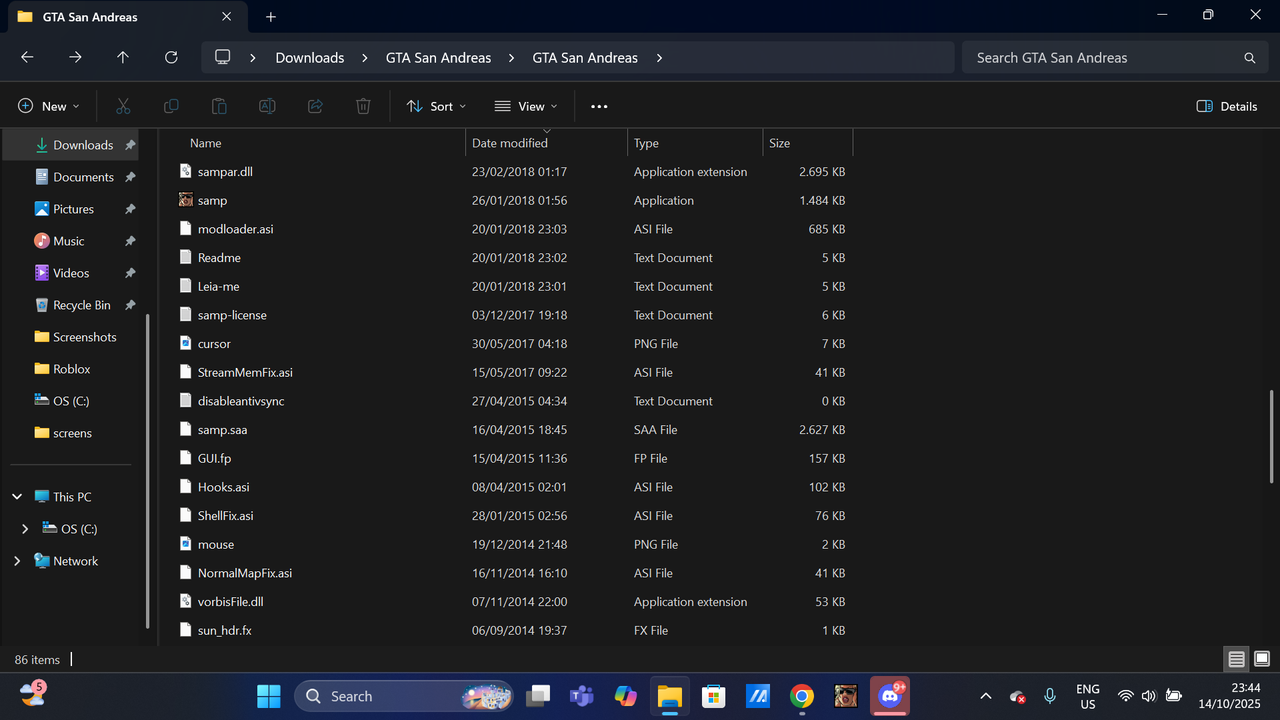1280x720 pixels.
Task: Switch to large thumbnails view layout
Action: pyautogui.click(x=1262, y=659)
